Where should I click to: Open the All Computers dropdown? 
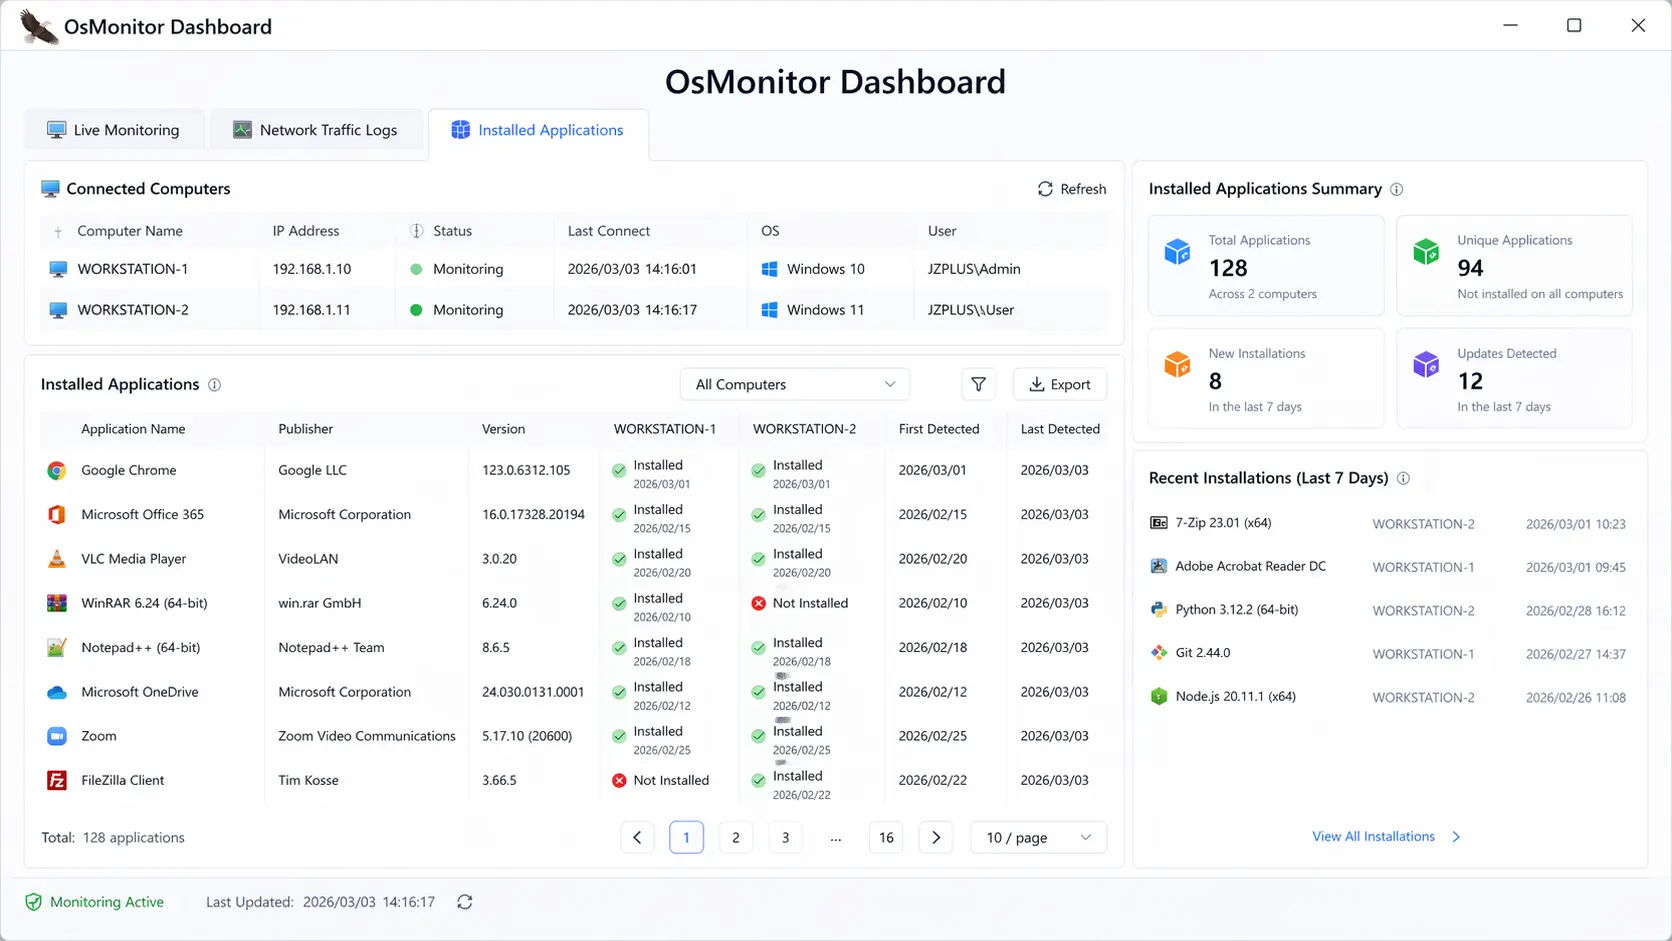(795, 384)
